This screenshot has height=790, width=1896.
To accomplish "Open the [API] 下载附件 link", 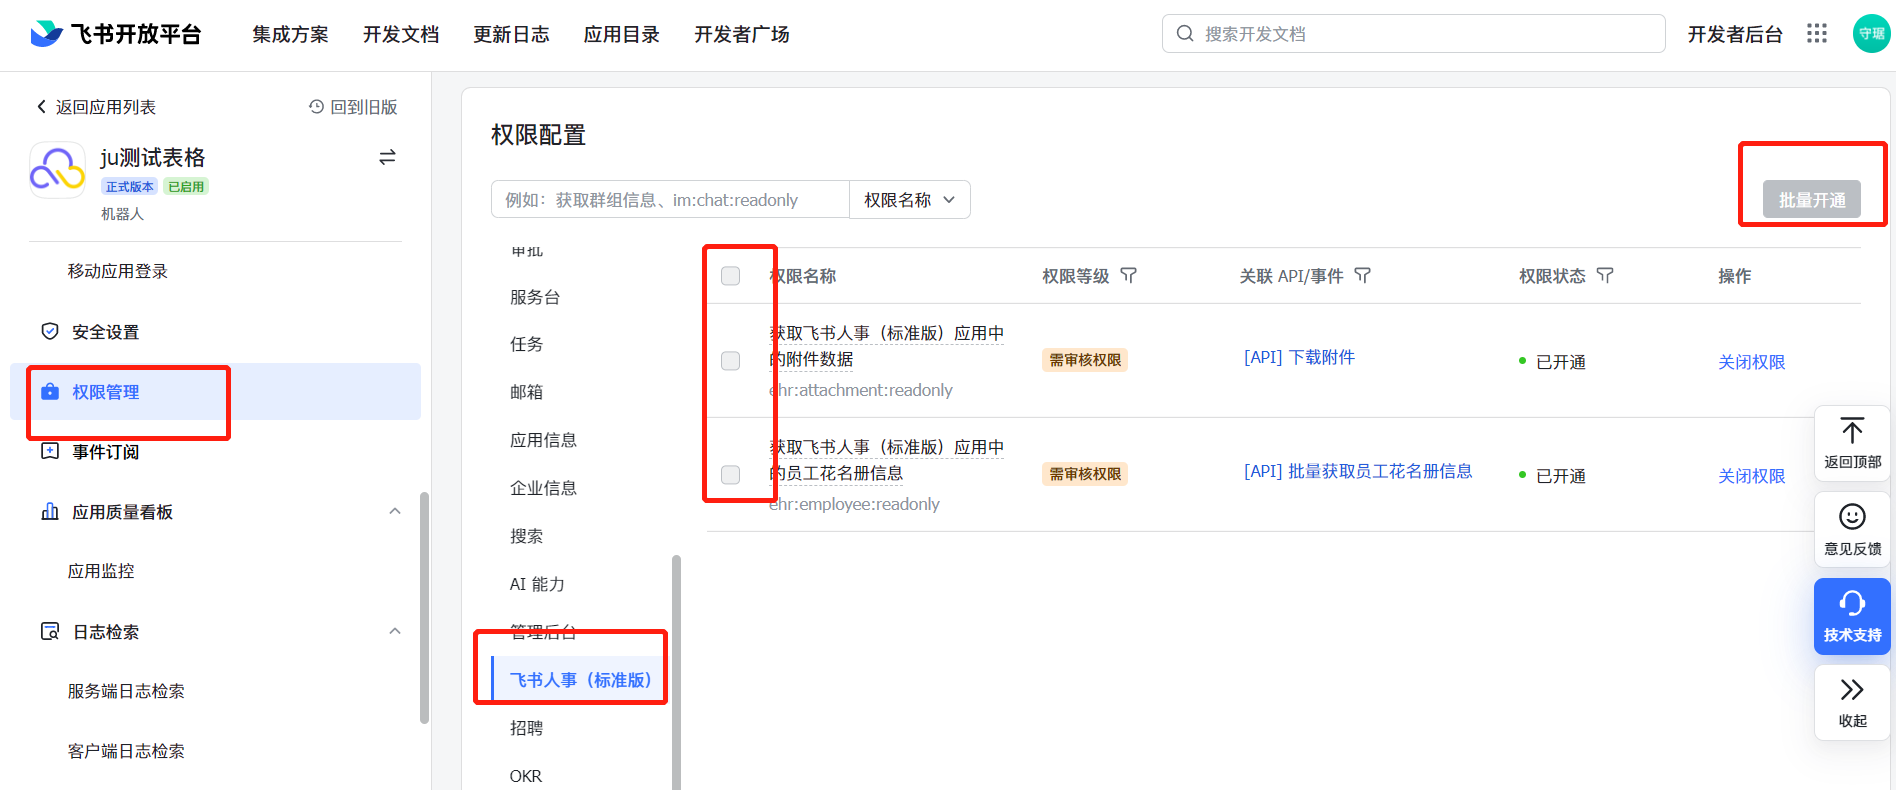I will tap(1299, 357).
